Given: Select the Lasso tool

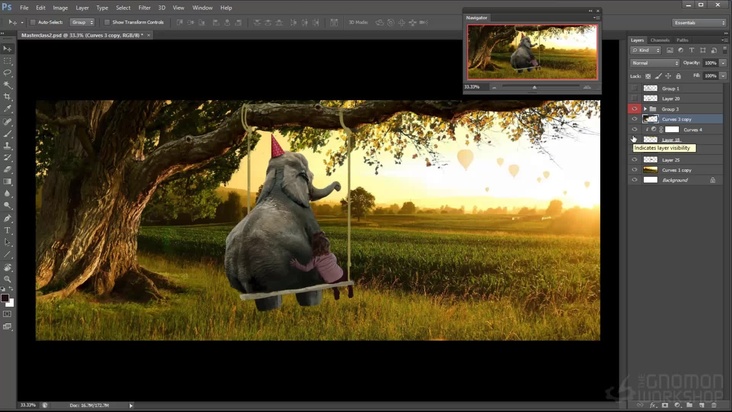Looking at the screenshot, I should tap(7, 72).
